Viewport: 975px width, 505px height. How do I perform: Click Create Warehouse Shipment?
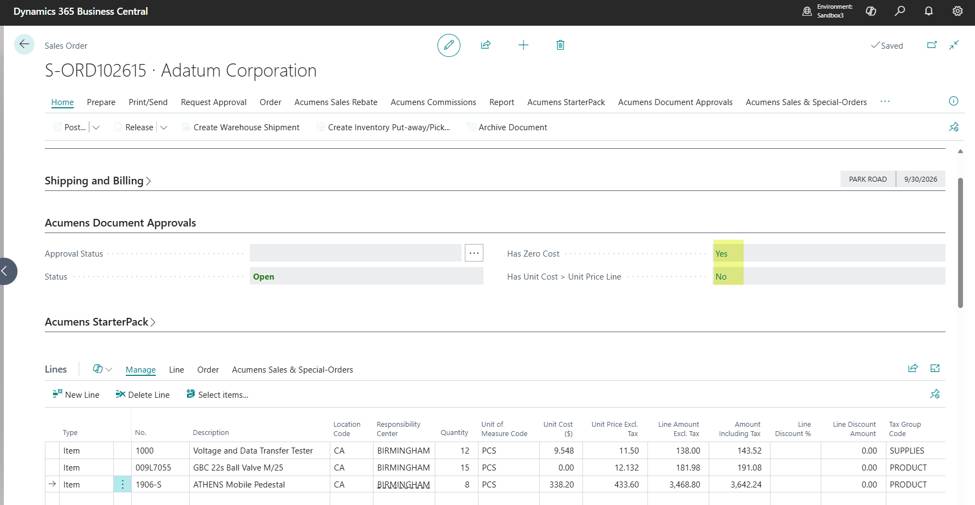pyautogui.click(x=240, y=127)
